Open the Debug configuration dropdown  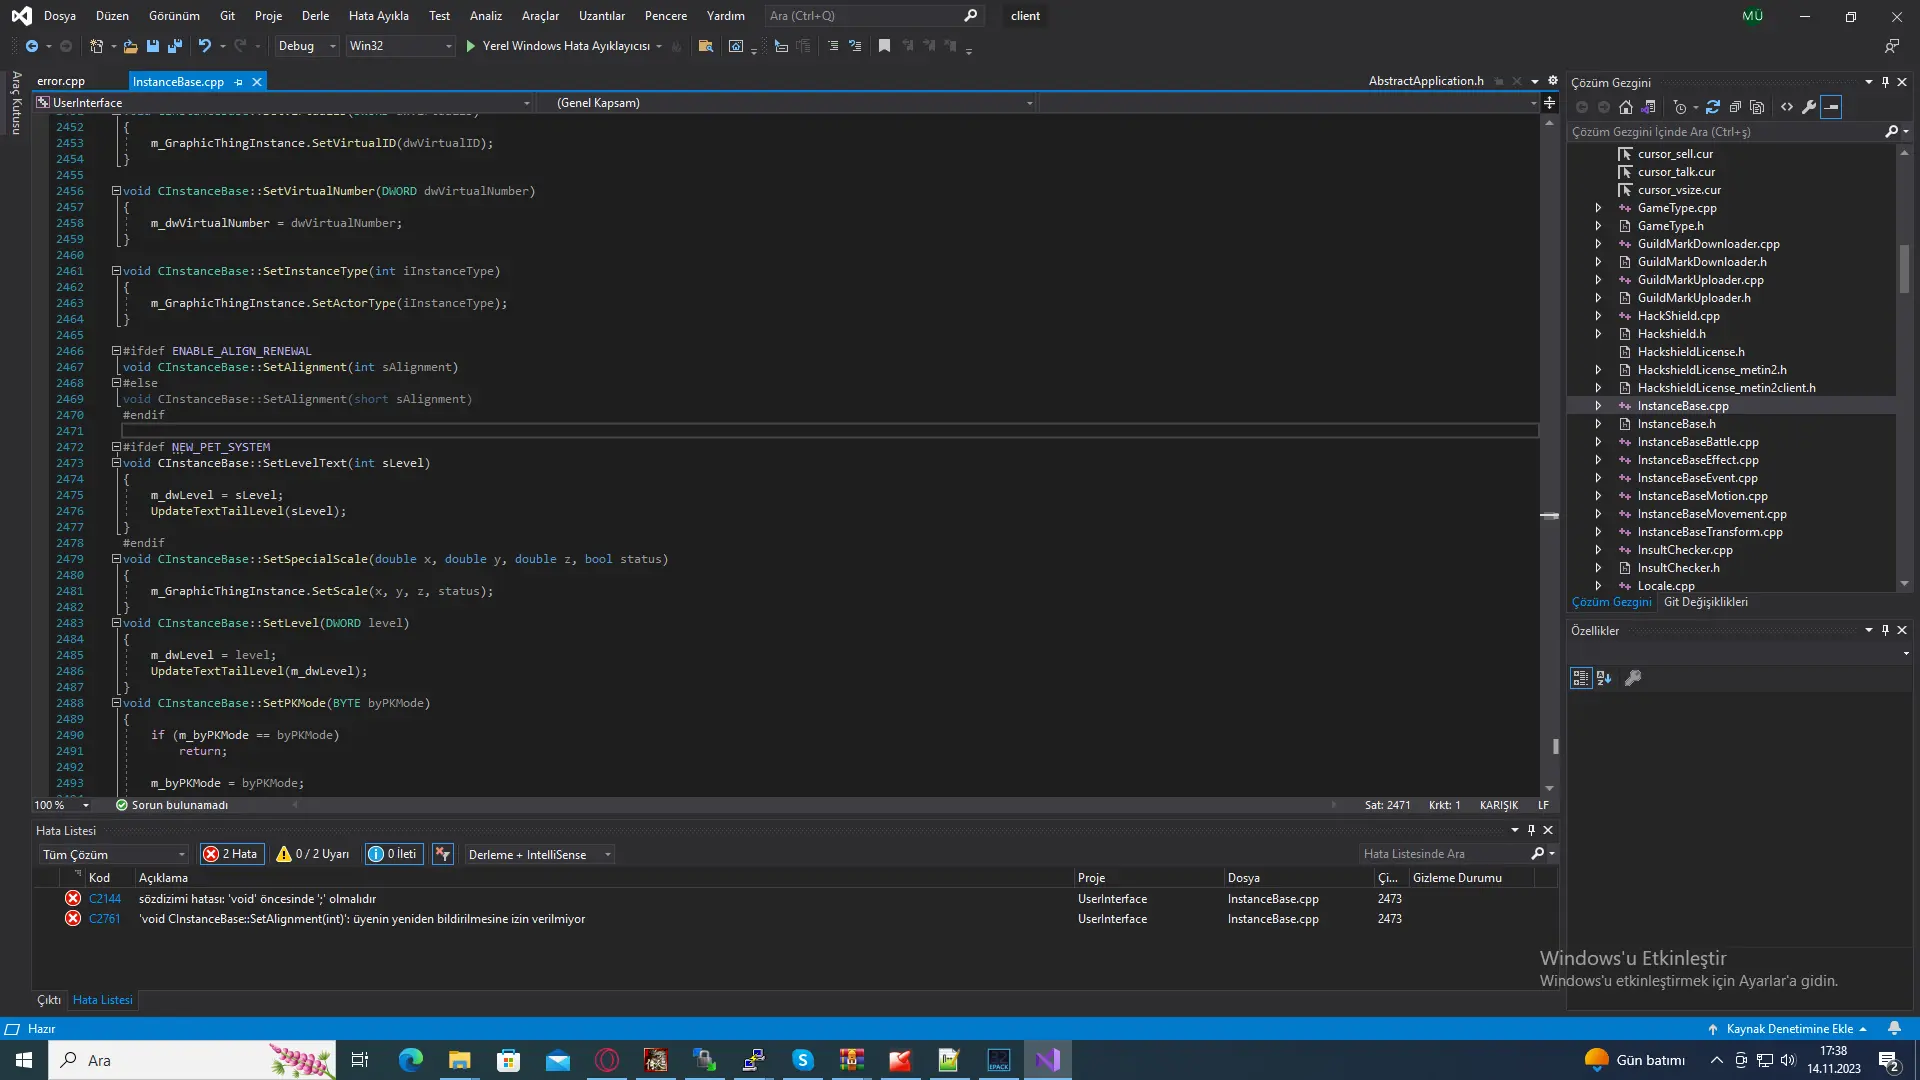pyautogui.click(x=307, y=46)
